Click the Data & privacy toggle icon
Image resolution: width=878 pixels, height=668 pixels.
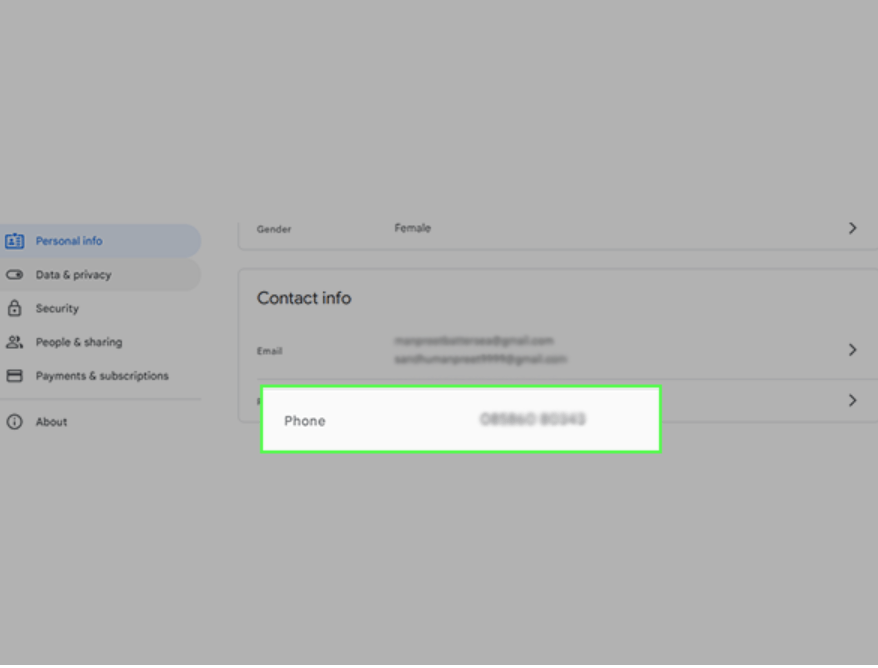click(x=14, y=275)
